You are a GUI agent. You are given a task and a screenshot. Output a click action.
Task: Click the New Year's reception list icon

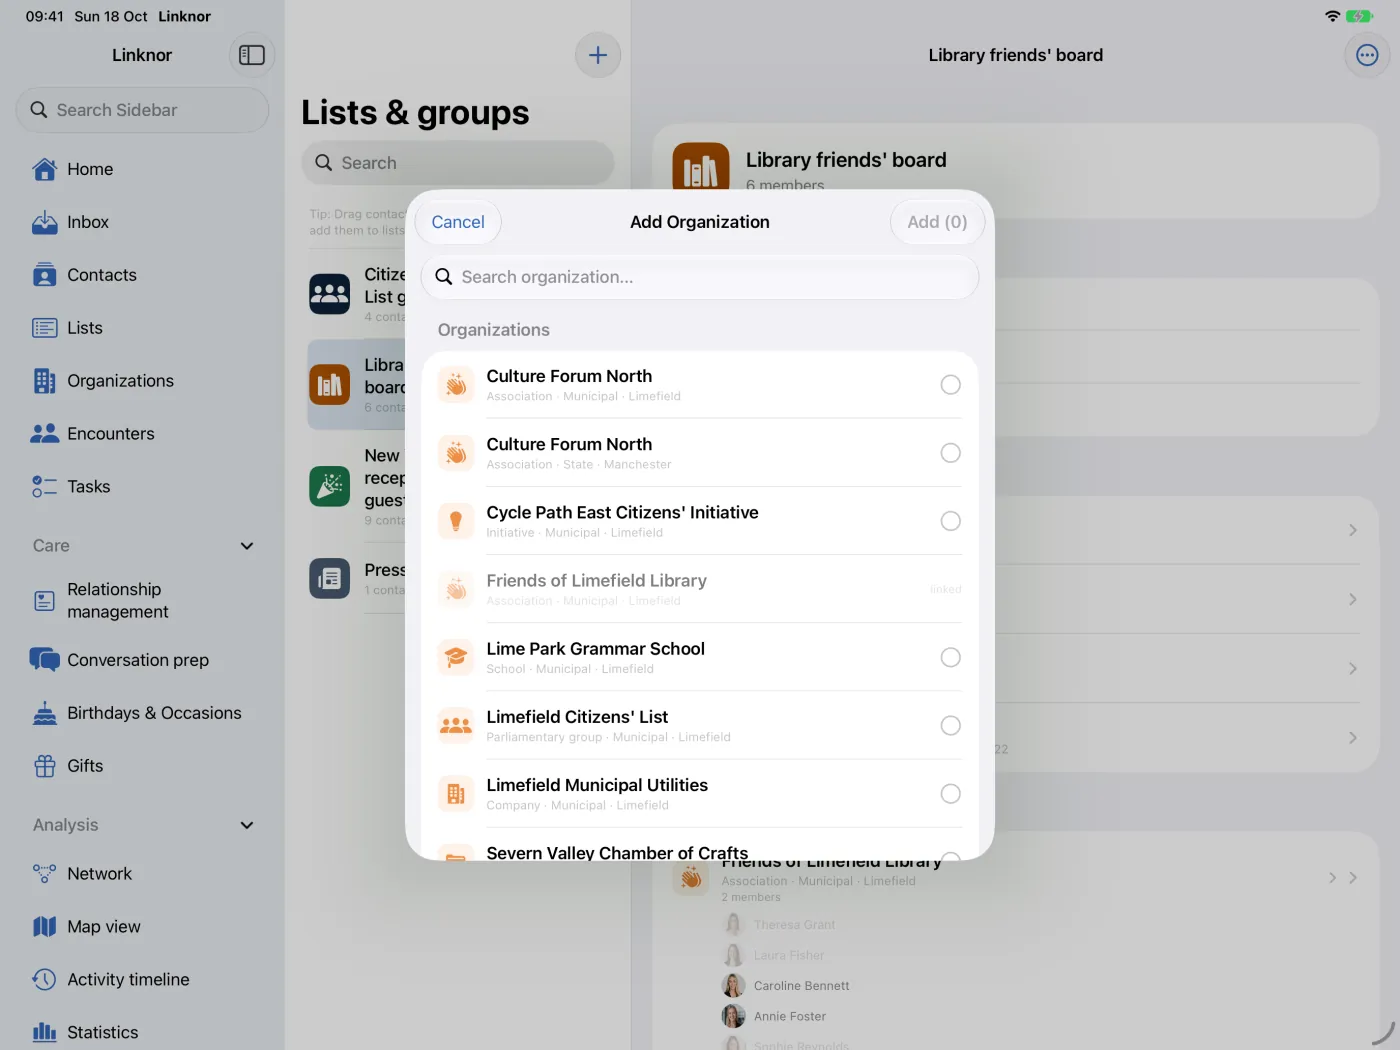(330, 486)
